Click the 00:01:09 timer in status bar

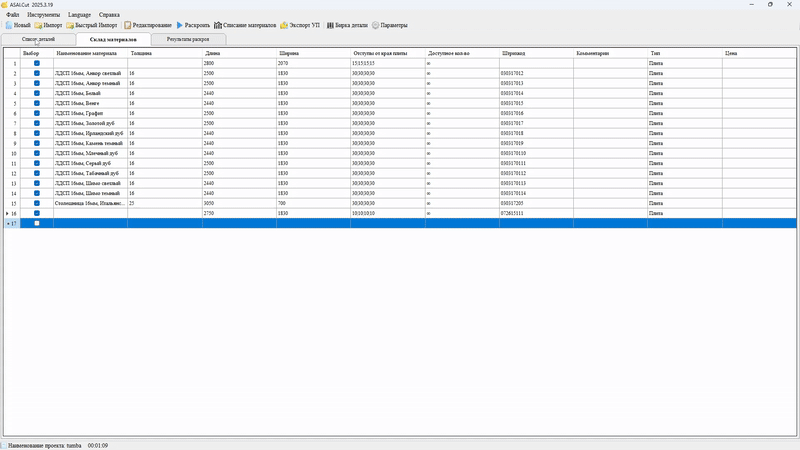tap(97, 445)
